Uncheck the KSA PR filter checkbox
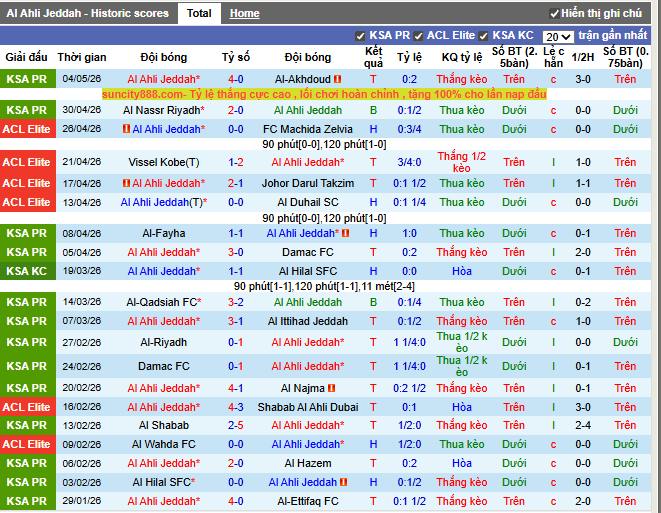This screenshot has height=513, width=661. click(x=360, y=36)
